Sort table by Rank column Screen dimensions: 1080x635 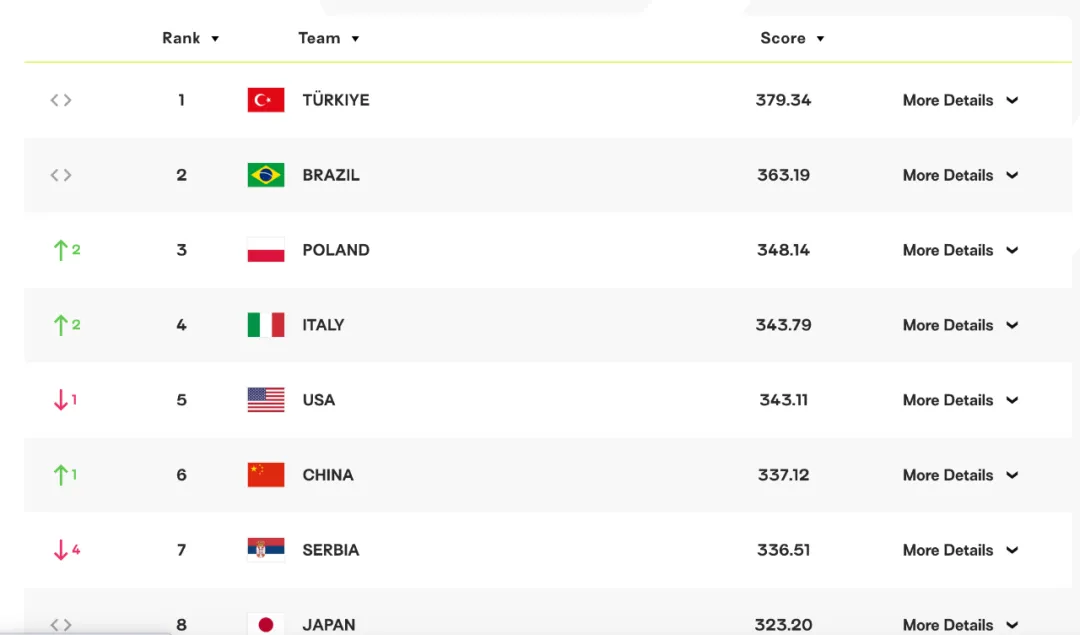point(190,38)
